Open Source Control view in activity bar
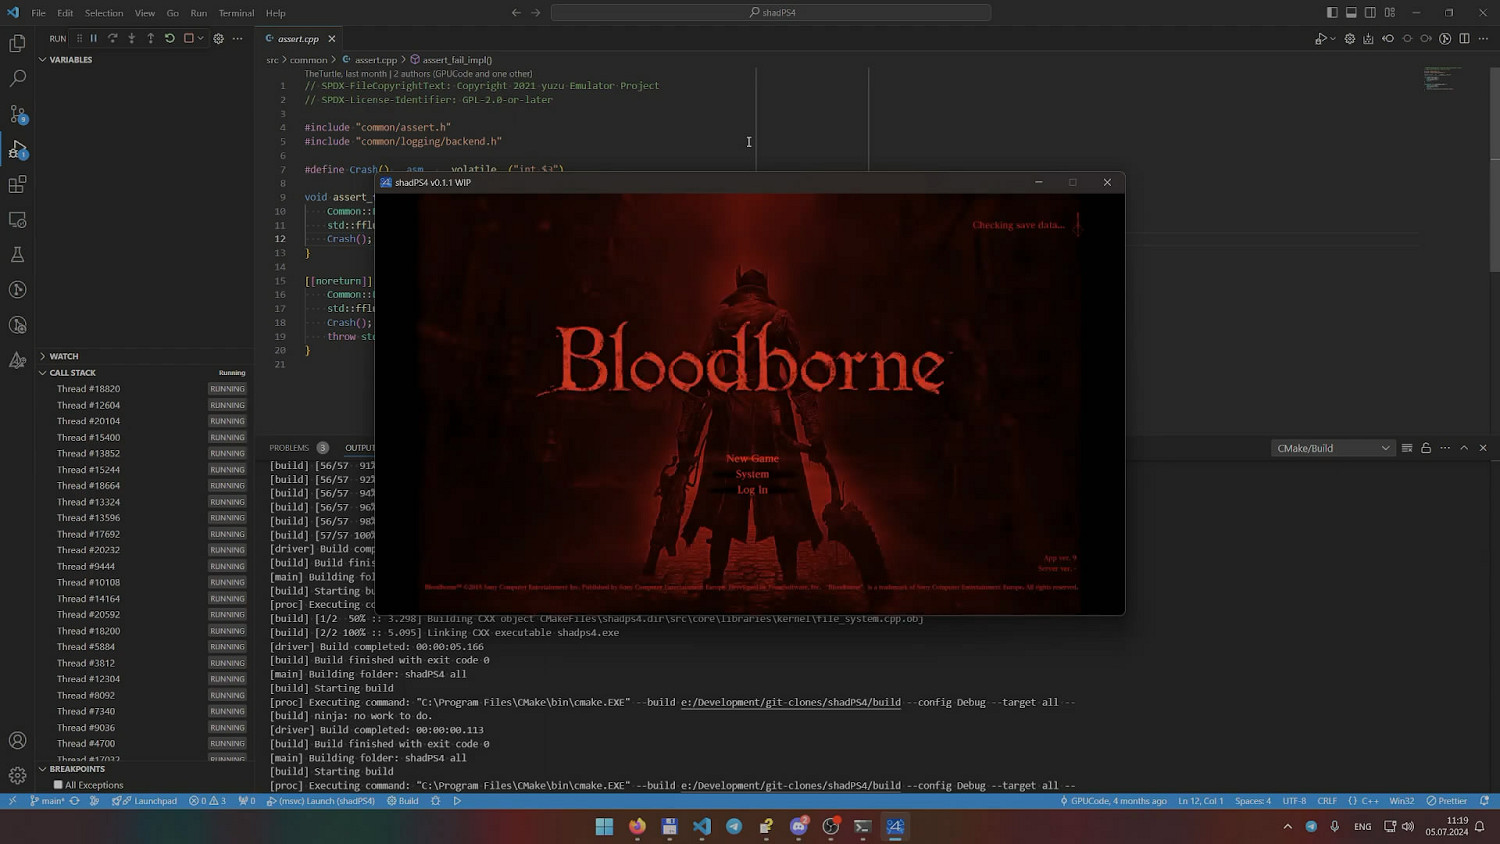This screenshot has height=844, width=1500. (18, 114)
